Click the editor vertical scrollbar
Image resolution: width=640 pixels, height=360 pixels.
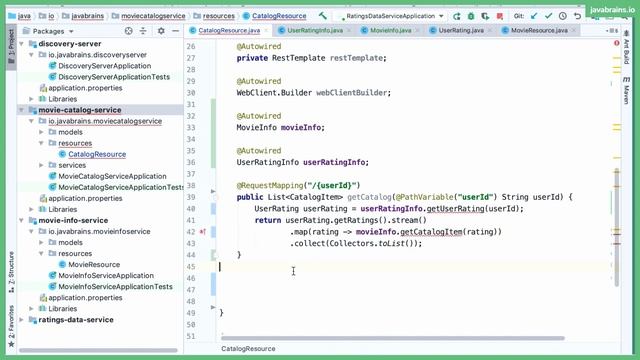click(x=616, y=228)
